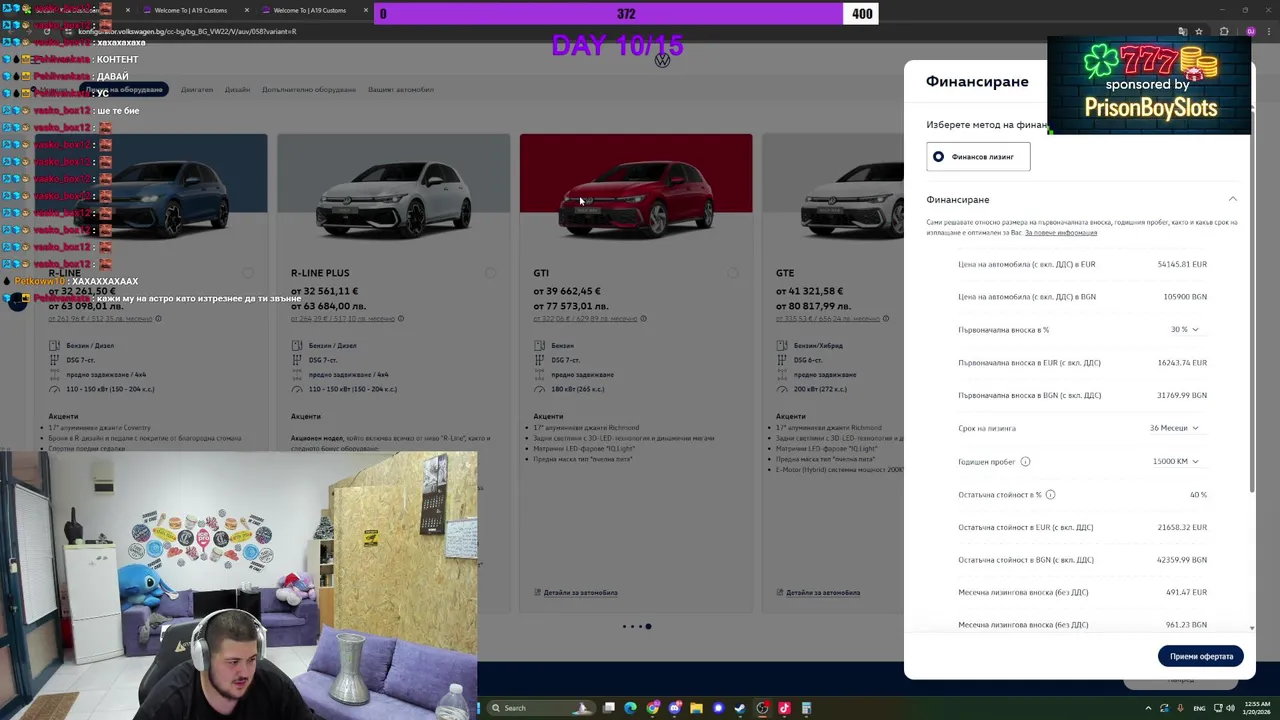This screenshot has height=720, width=1280.
Task: Click the microphone tray icon
Action: tap(1181, 708)
